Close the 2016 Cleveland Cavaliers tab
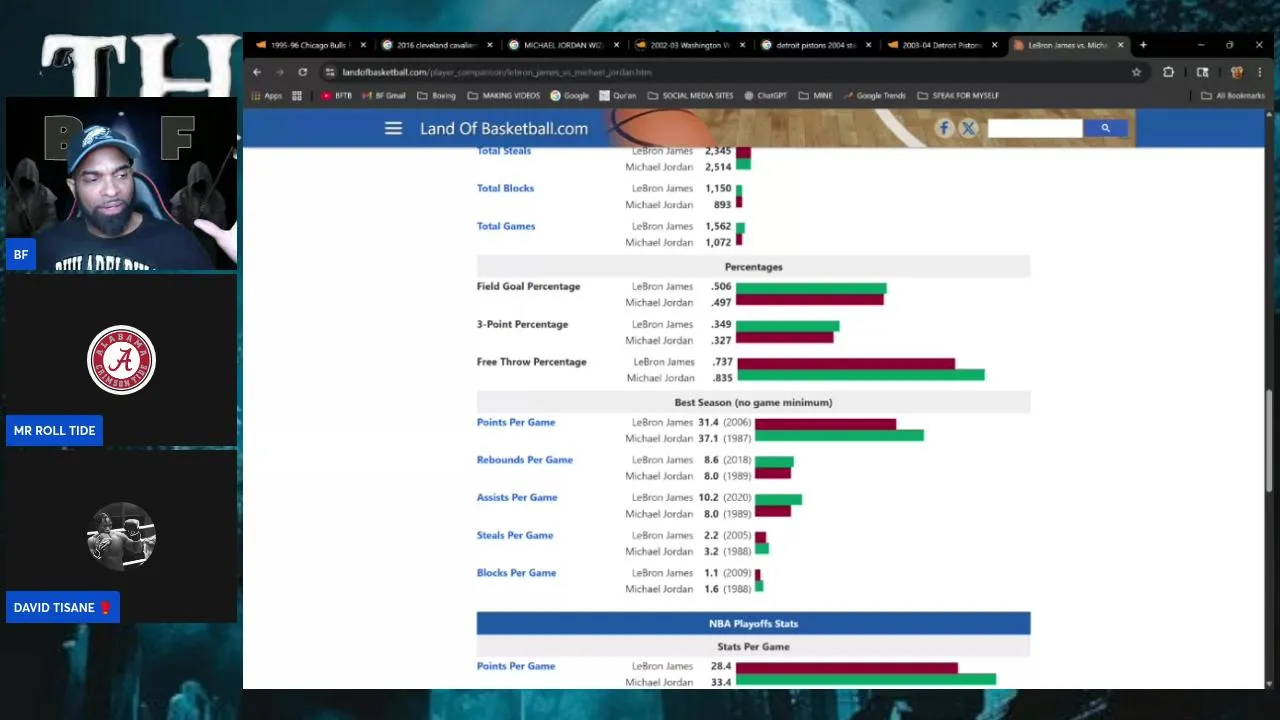This screenshot has width=1280, height=720. pyautogui.click(x=489, y=45)
